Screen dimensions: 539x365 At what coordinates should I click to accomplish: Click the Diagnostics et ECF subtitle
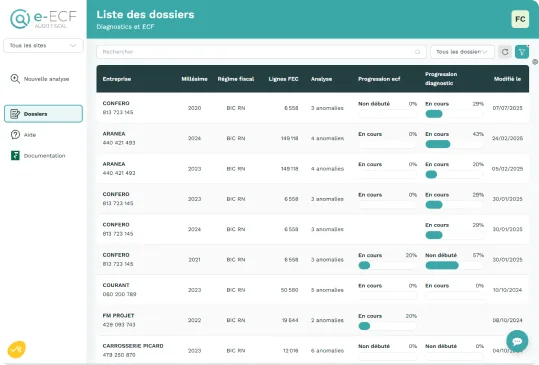coord(125,27)
